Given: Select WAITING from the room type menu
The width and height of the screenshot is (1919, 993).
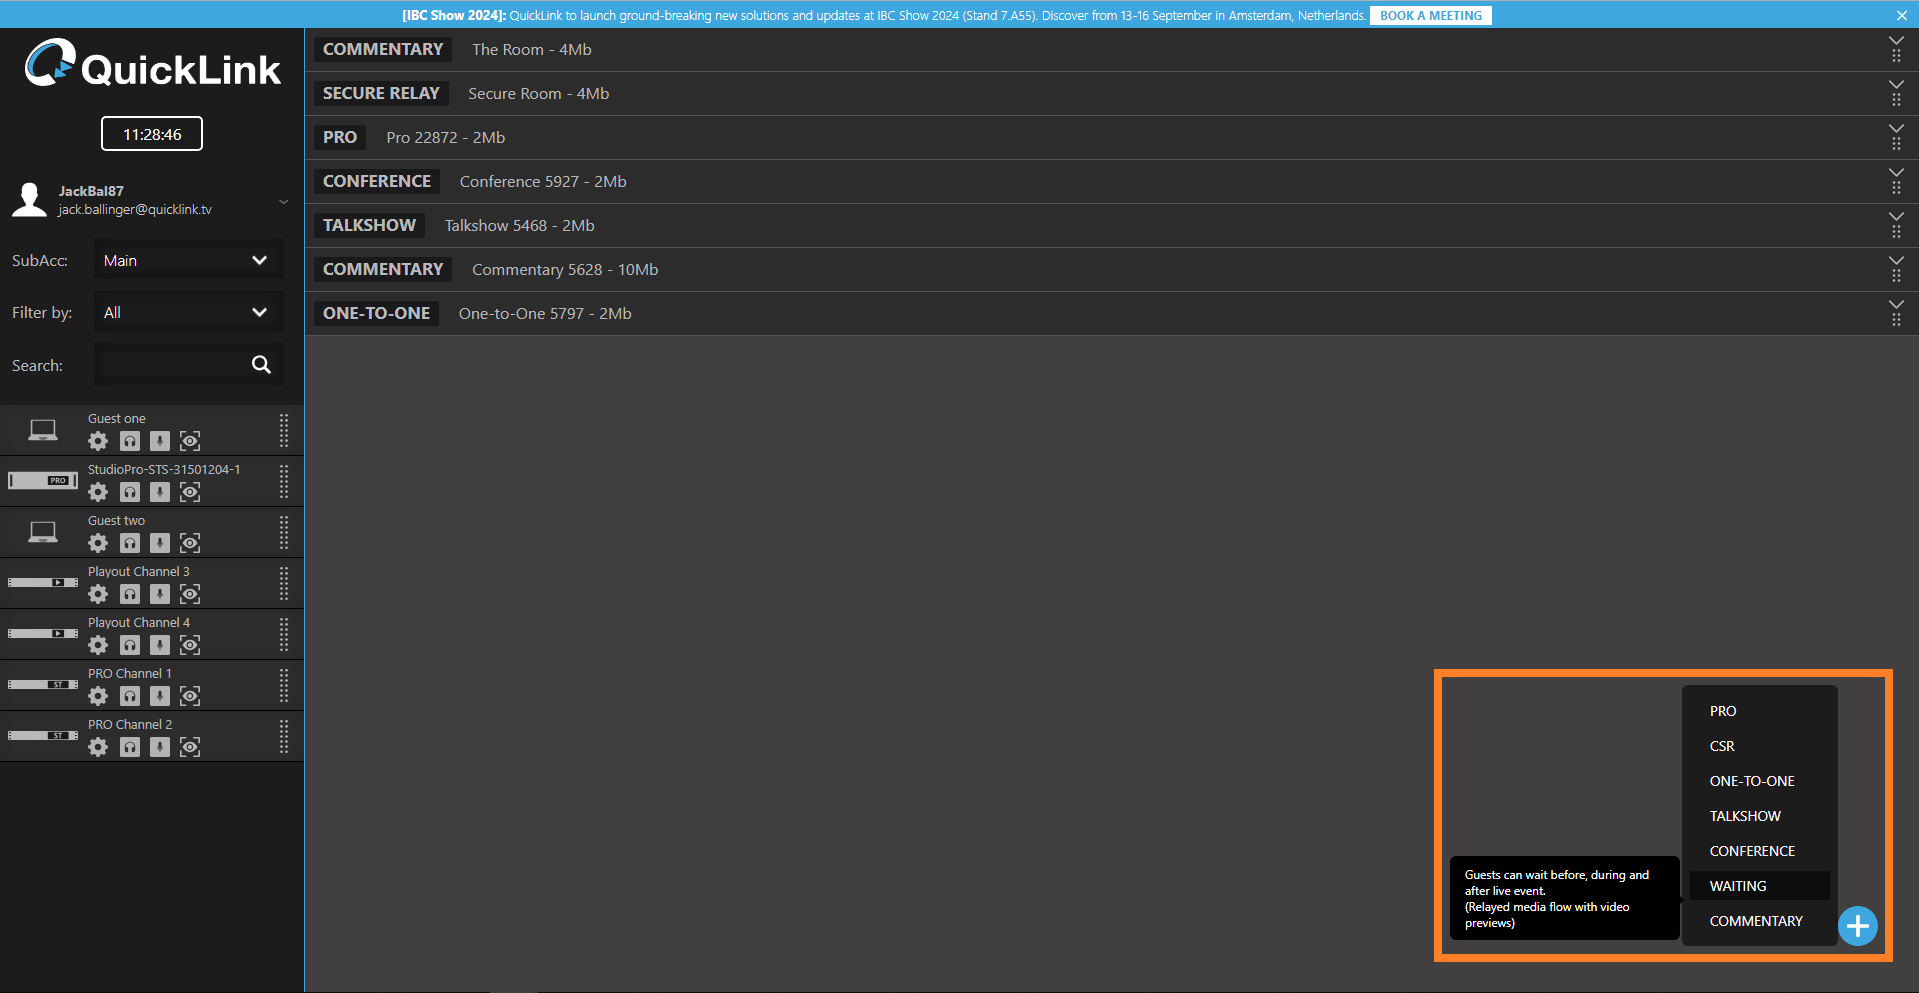Looking at the screenshot, I should [x=1738, y=886].
